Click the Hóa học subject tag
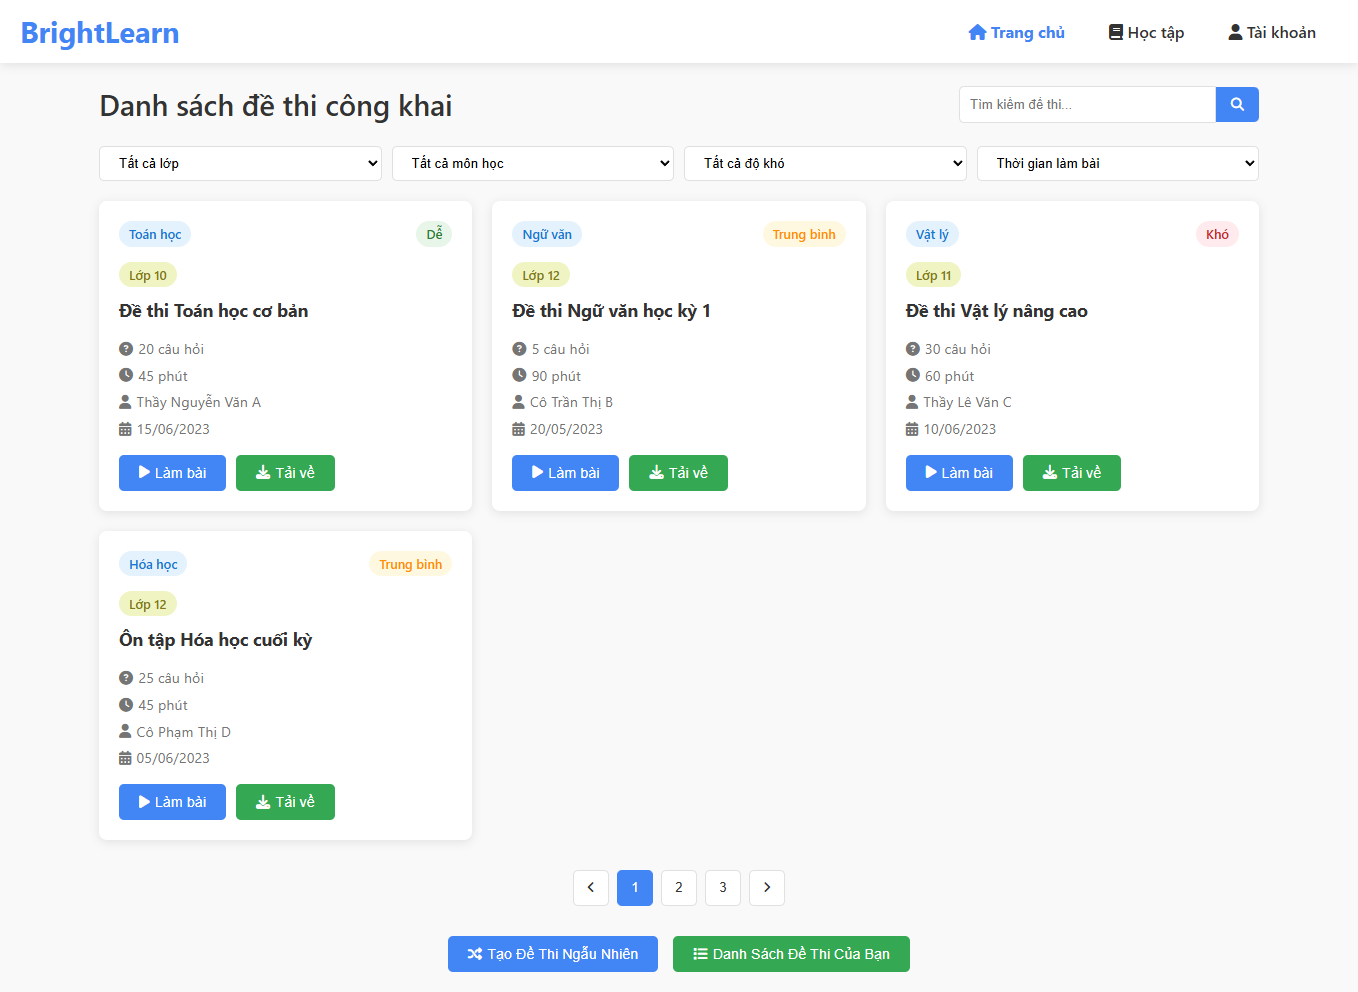 [x=153, y=564]
